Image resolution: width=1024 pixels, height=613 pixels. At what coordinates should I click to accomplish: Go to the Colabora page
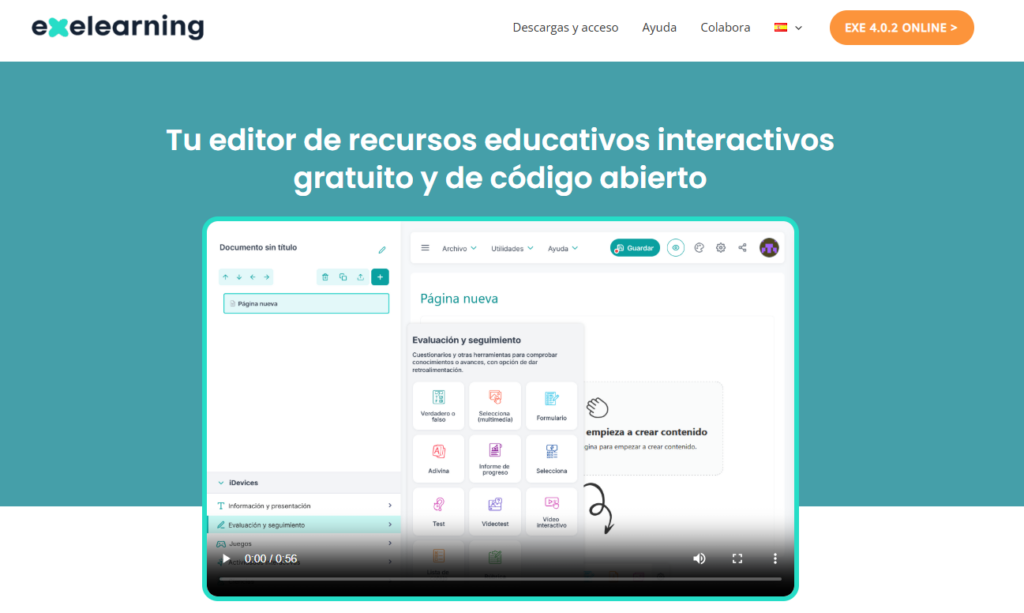(725, 27)
